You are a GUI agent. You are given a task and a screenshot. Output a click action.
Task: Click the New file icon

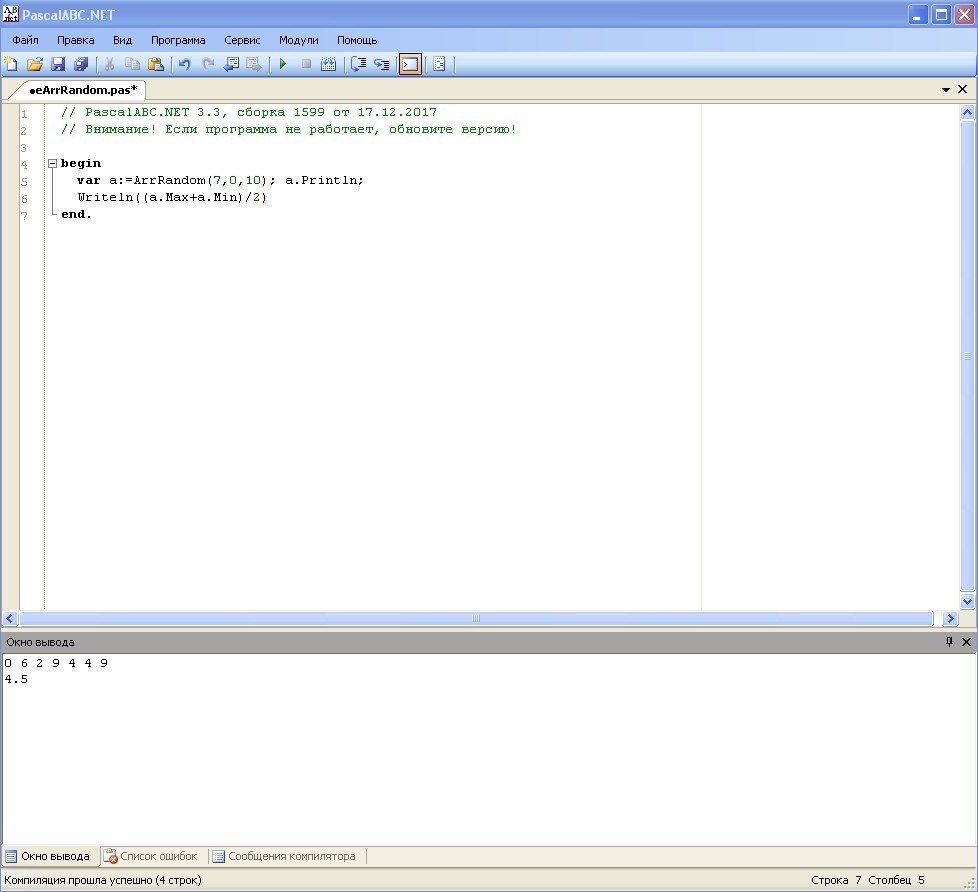coord(12,64)
